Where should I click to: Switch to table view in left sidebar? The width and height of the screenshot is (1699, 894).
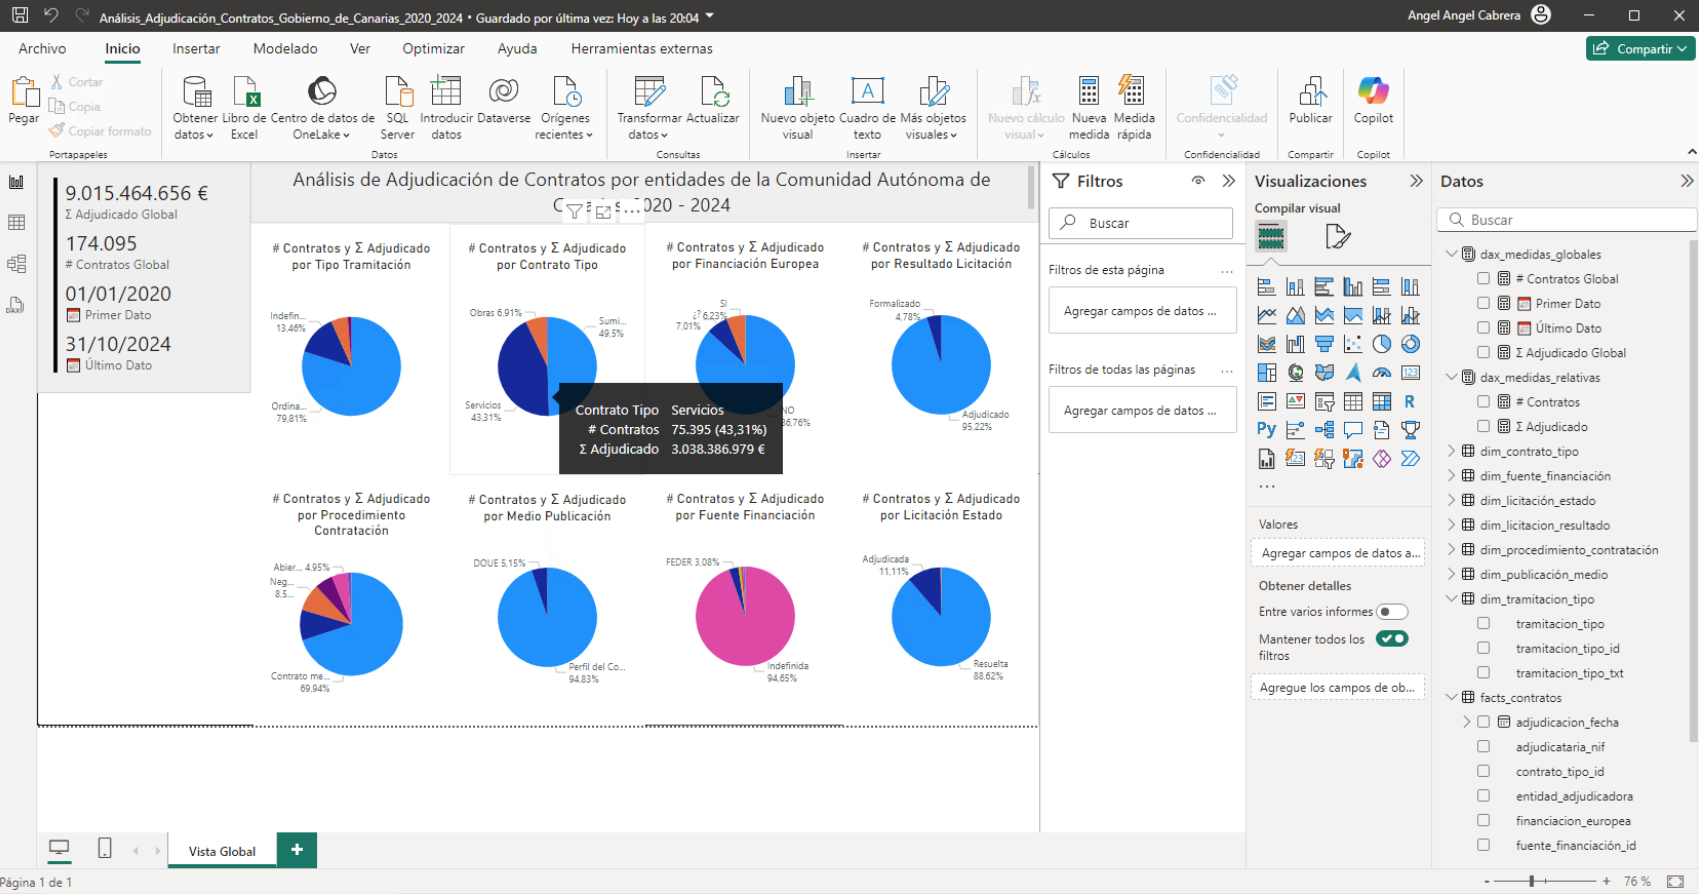pos(17,223)
